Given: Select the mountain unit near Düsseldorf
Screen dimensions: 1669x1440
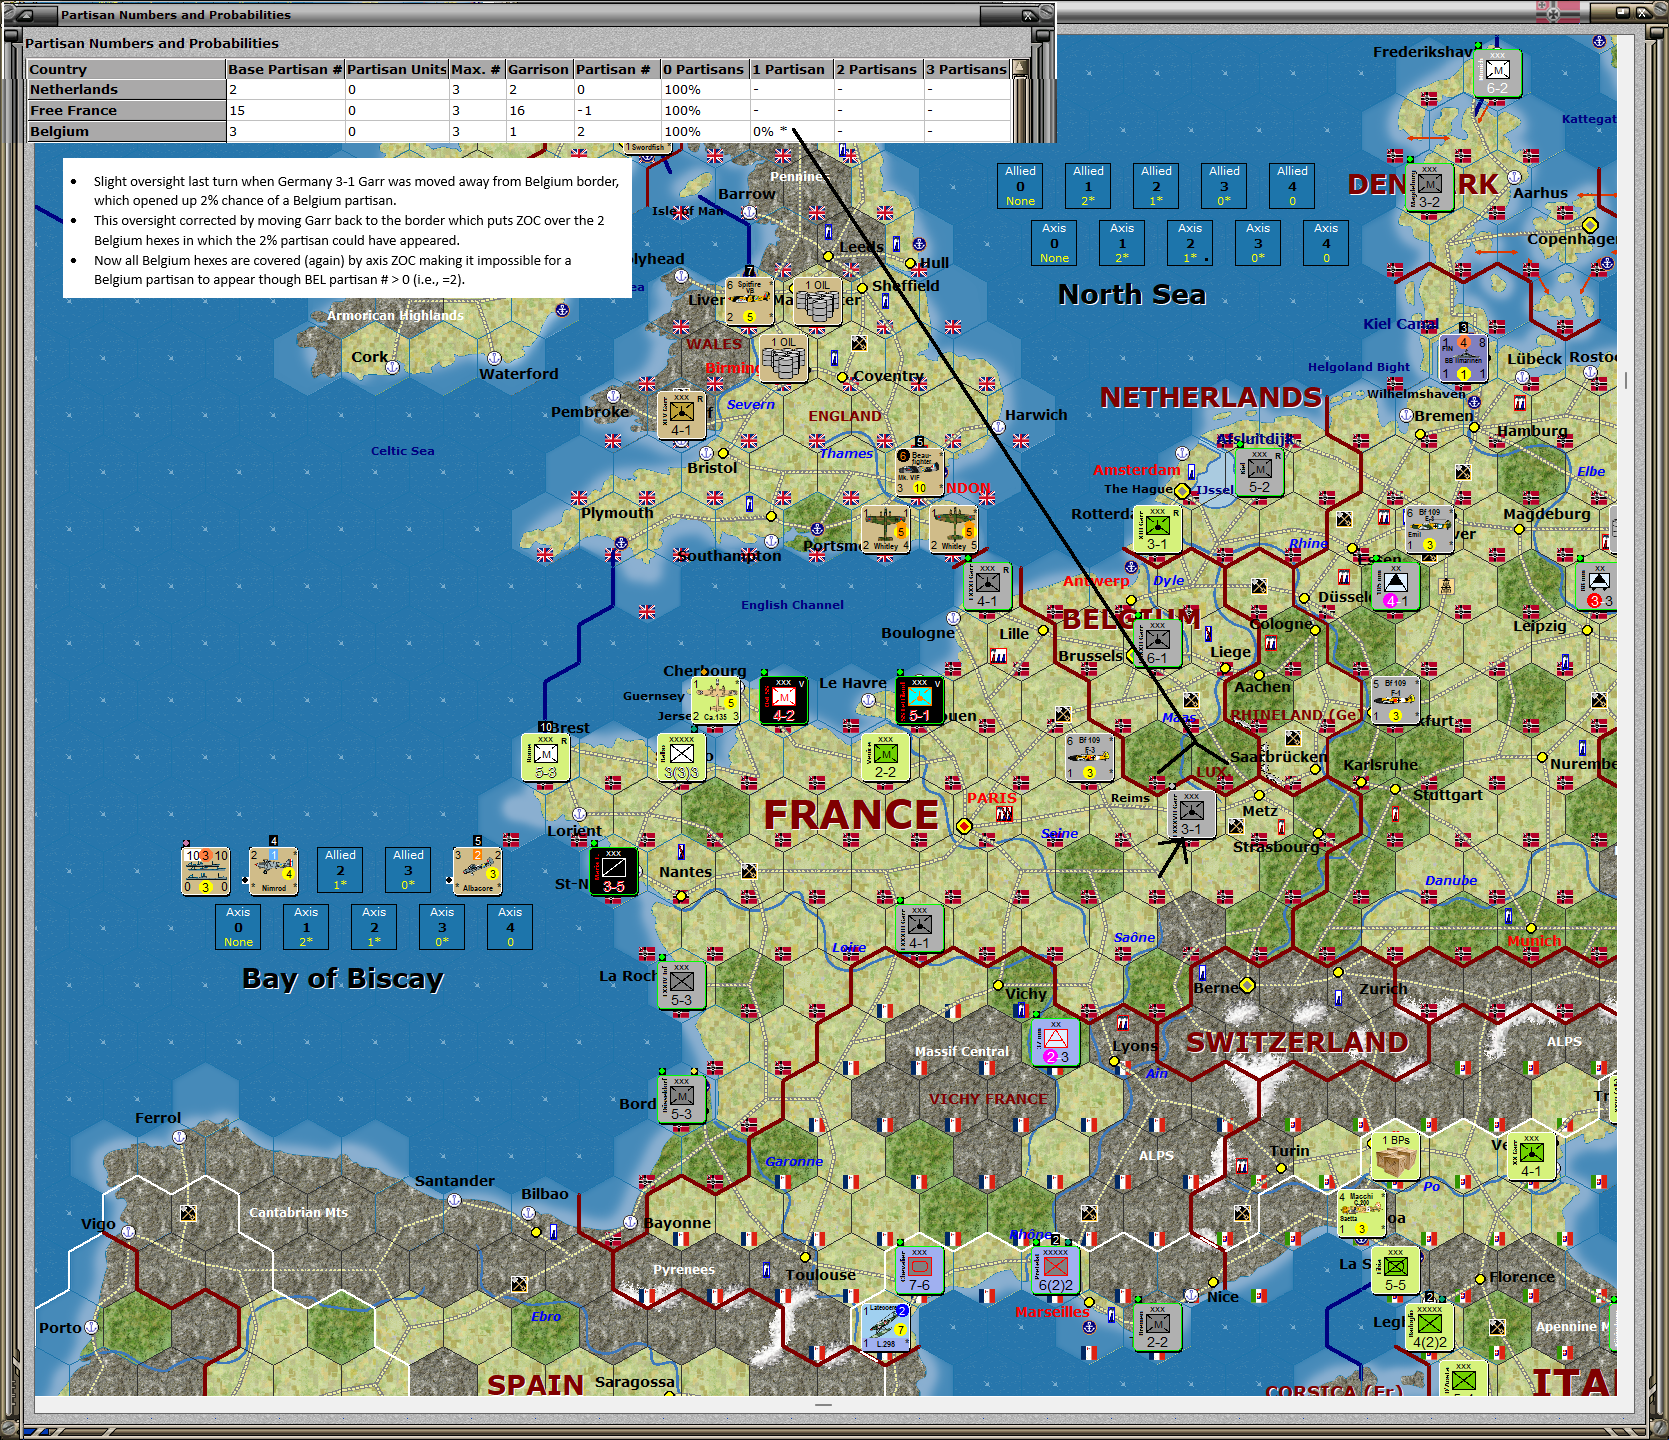Looking at the screenshot, I should [x=1395, y=587].
